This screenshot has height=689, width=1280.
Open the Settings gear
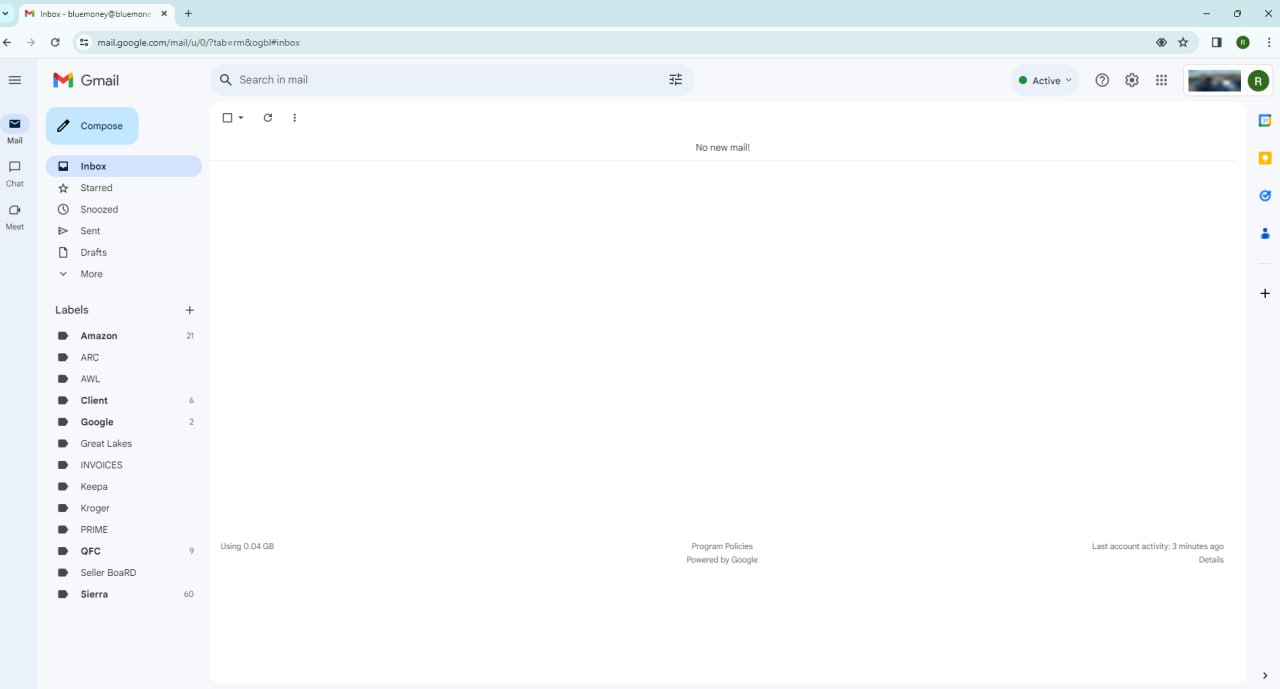(x=1132, y=80)
